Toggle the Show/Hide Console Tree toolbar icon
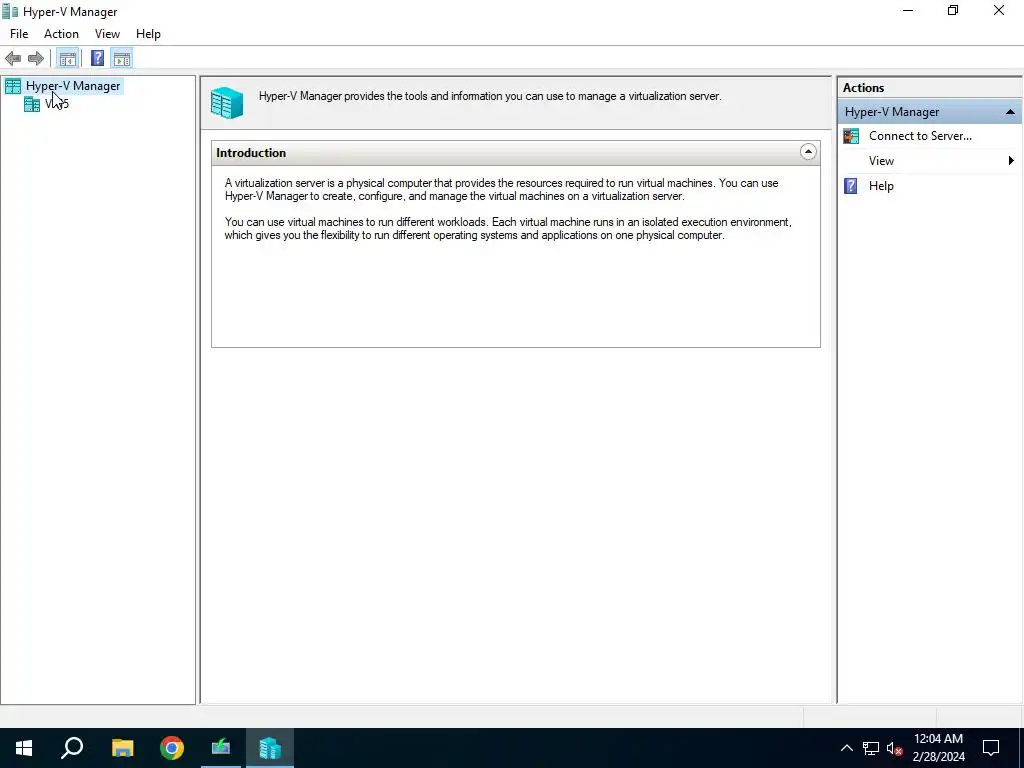 click(68, 59)
